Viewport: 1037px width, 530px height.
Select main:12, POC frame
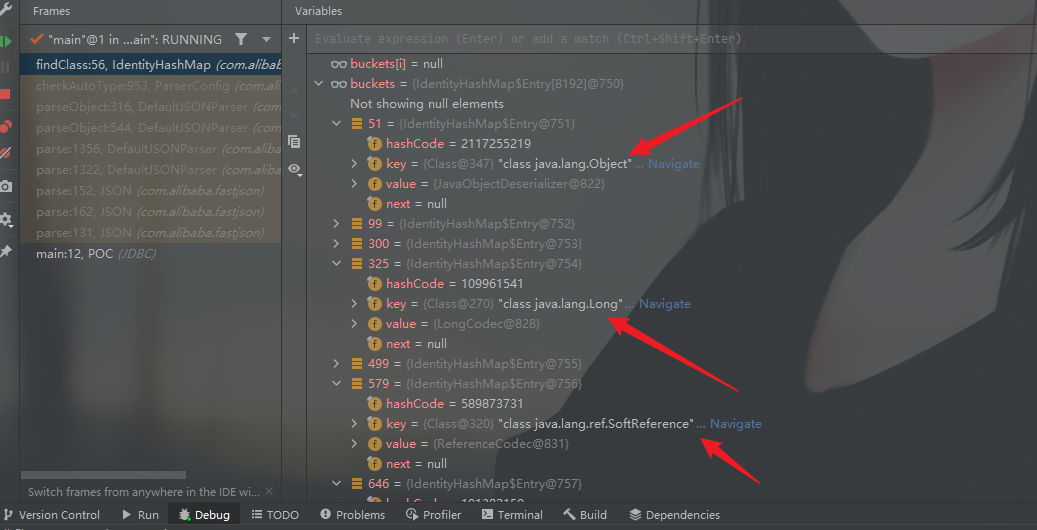click(x=151, y=253)
